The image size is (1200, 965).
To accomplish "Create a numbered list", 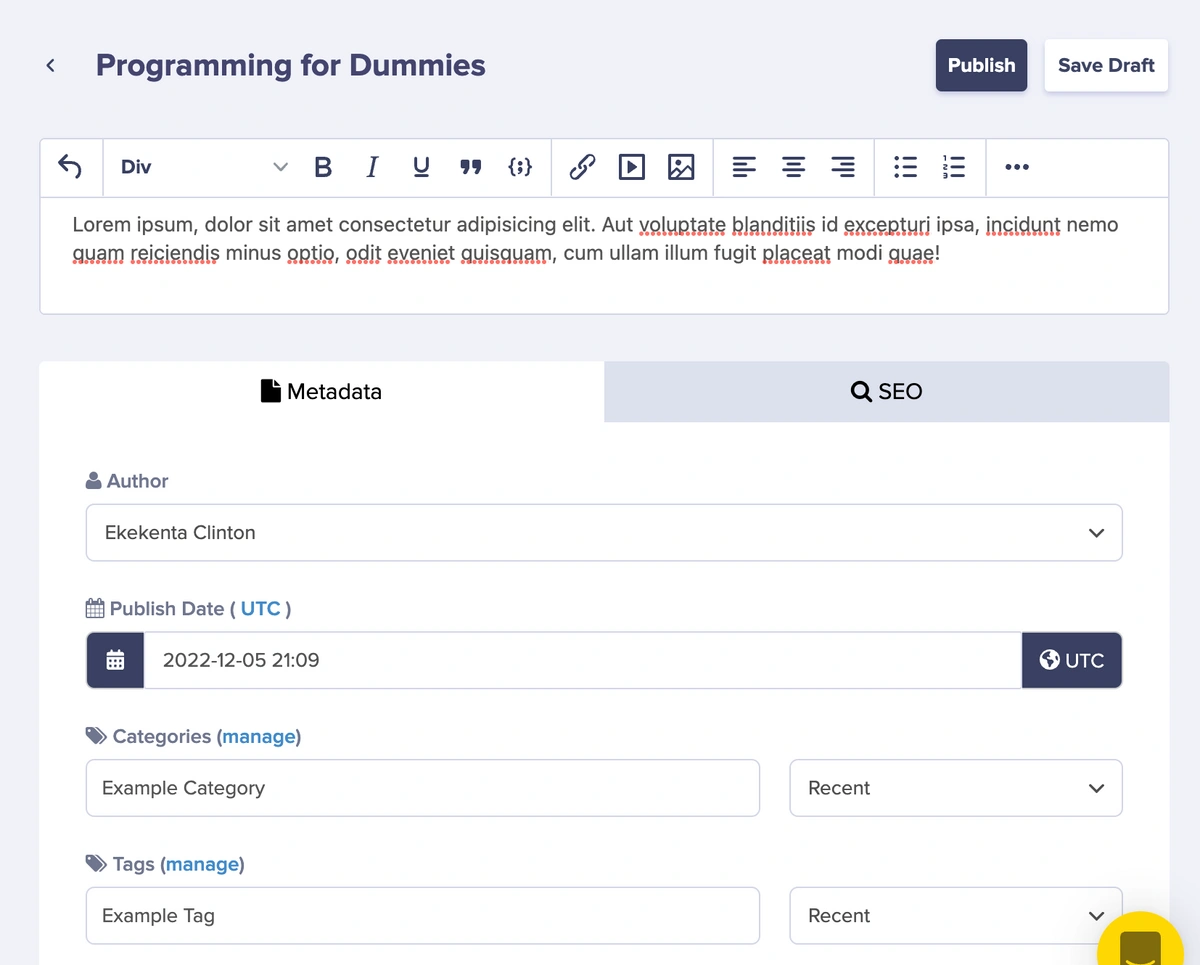I will click(x=954, y=167).
